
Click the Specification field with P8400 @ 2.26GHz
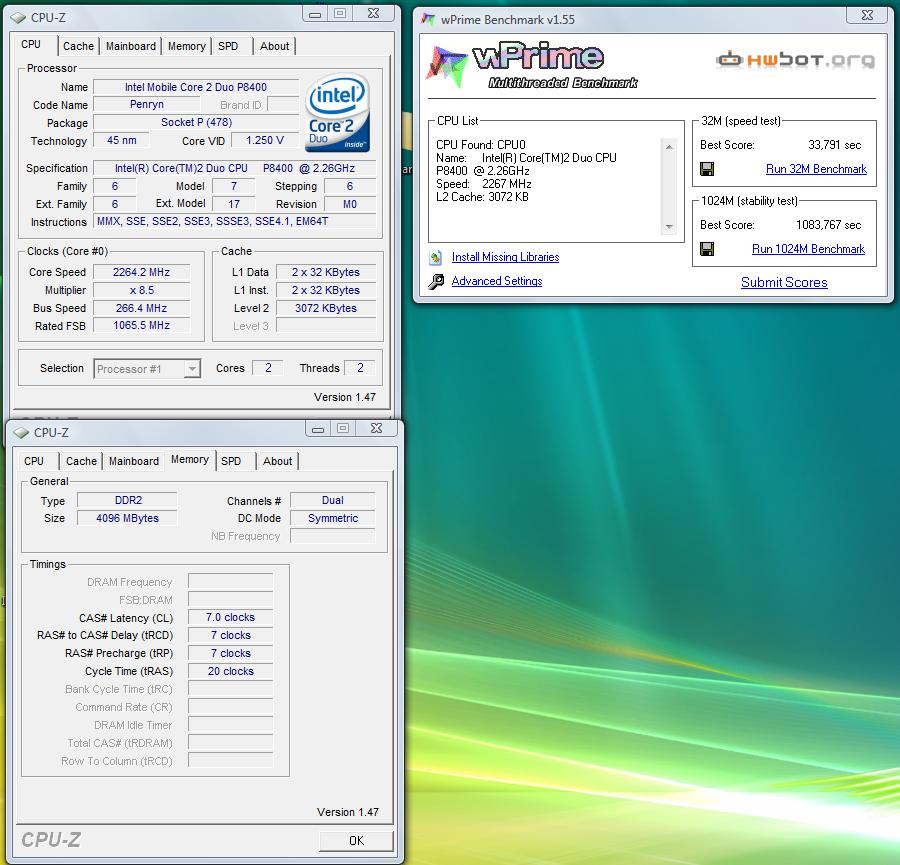235,168
